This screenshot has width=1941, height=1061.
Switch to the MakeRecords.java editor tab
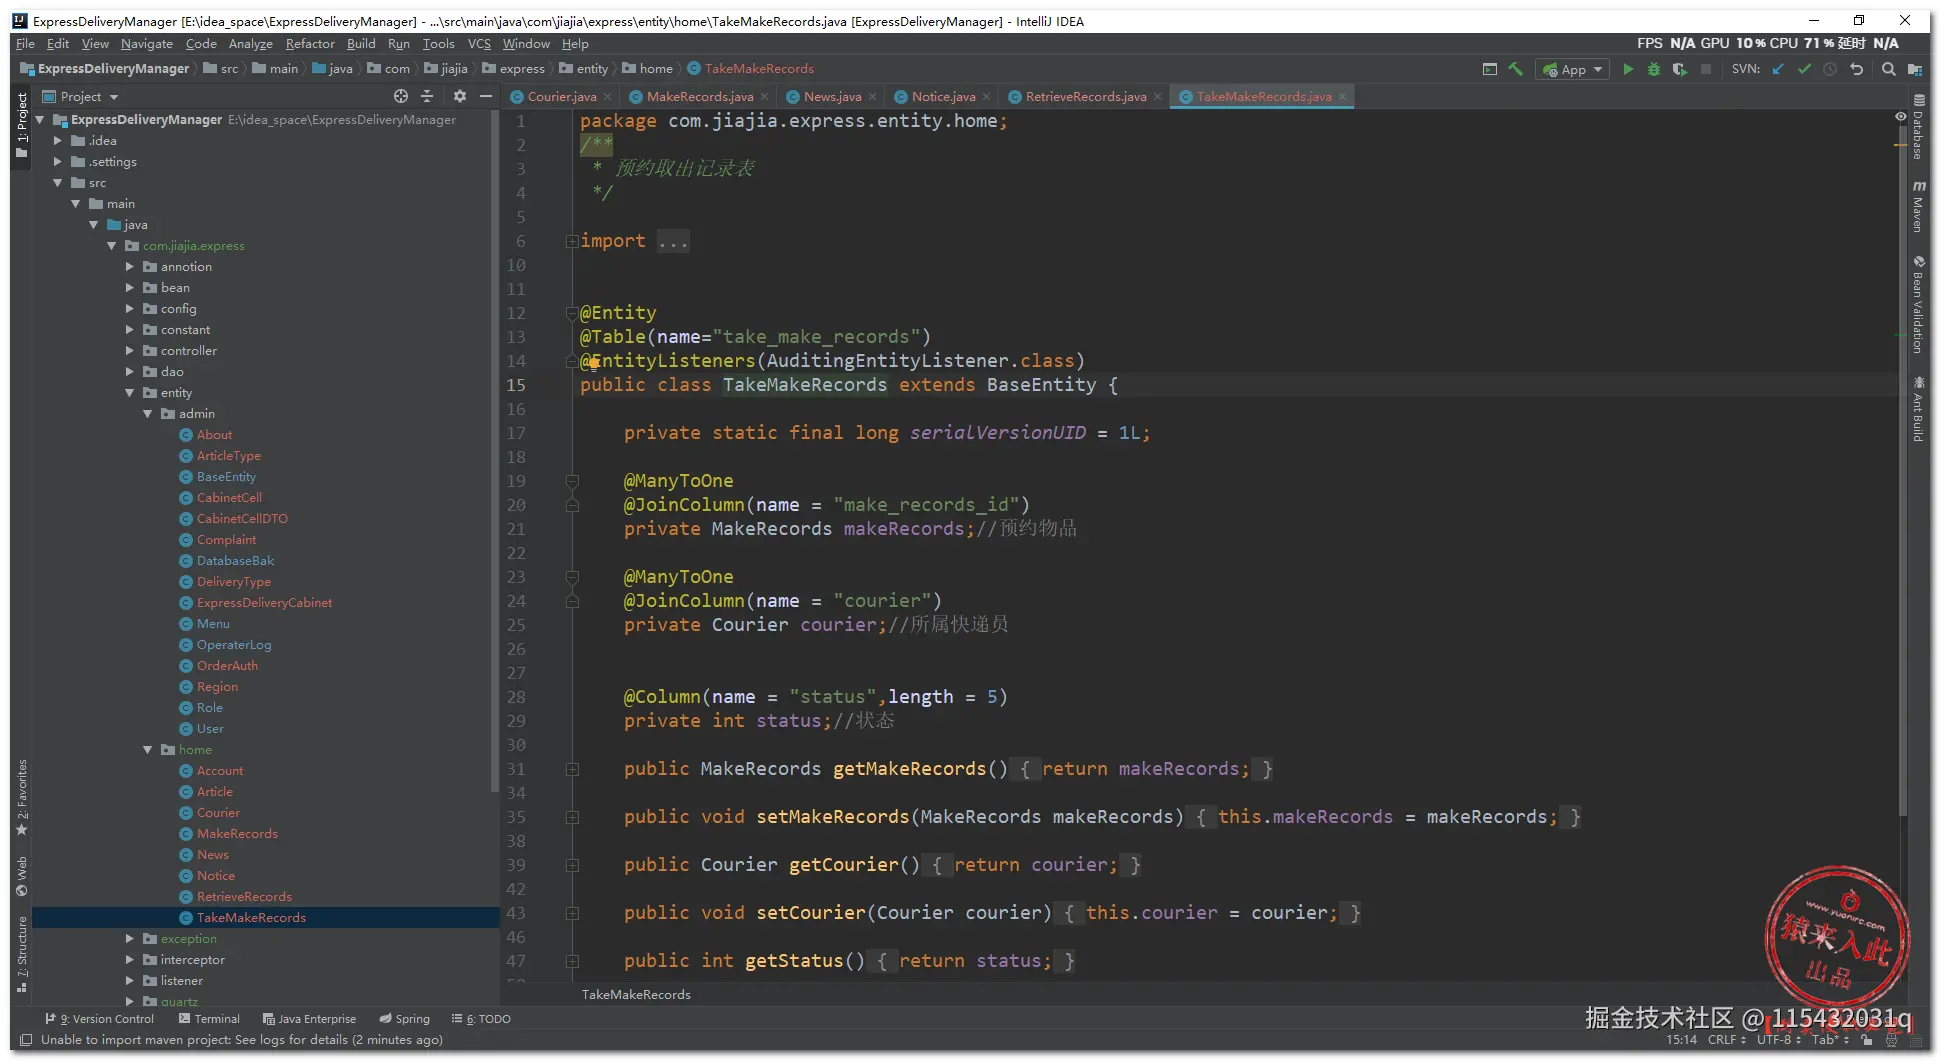tap(699, 97)
